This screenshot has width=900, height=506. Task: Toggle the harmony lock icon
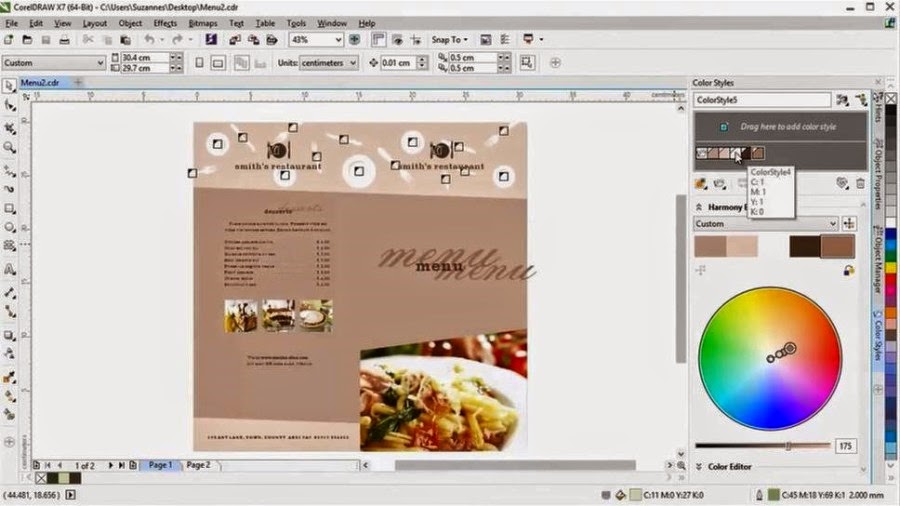pyautogui.click(x=848, y=270)
